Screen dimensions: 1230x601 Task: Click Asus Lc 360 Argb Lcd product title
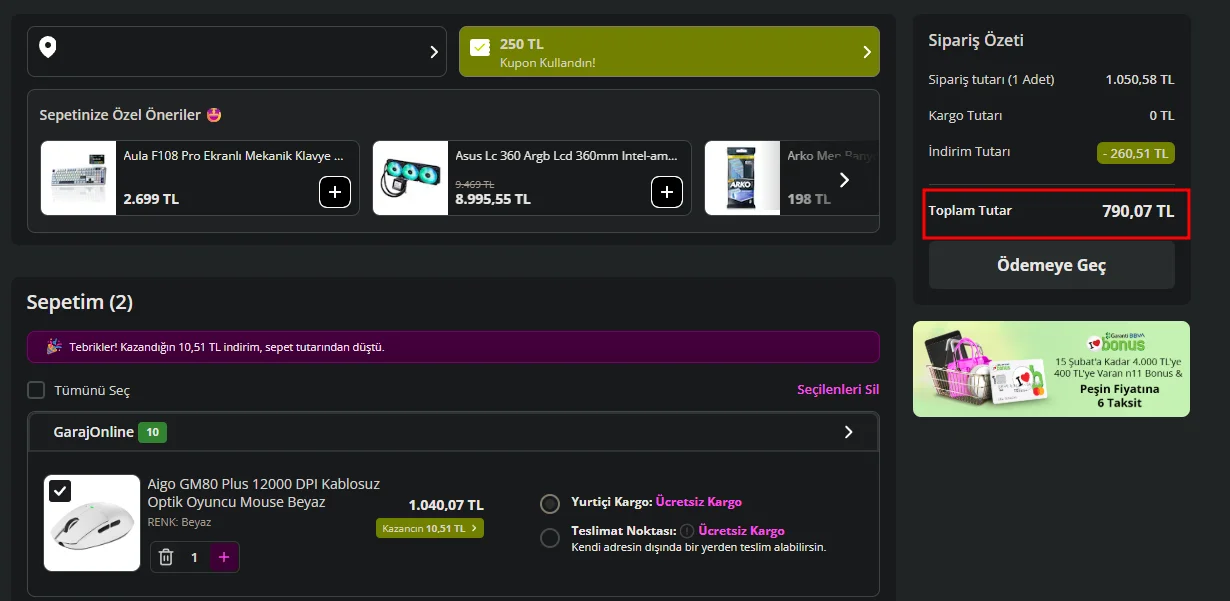pyautogui.click(x=566, y=156)
